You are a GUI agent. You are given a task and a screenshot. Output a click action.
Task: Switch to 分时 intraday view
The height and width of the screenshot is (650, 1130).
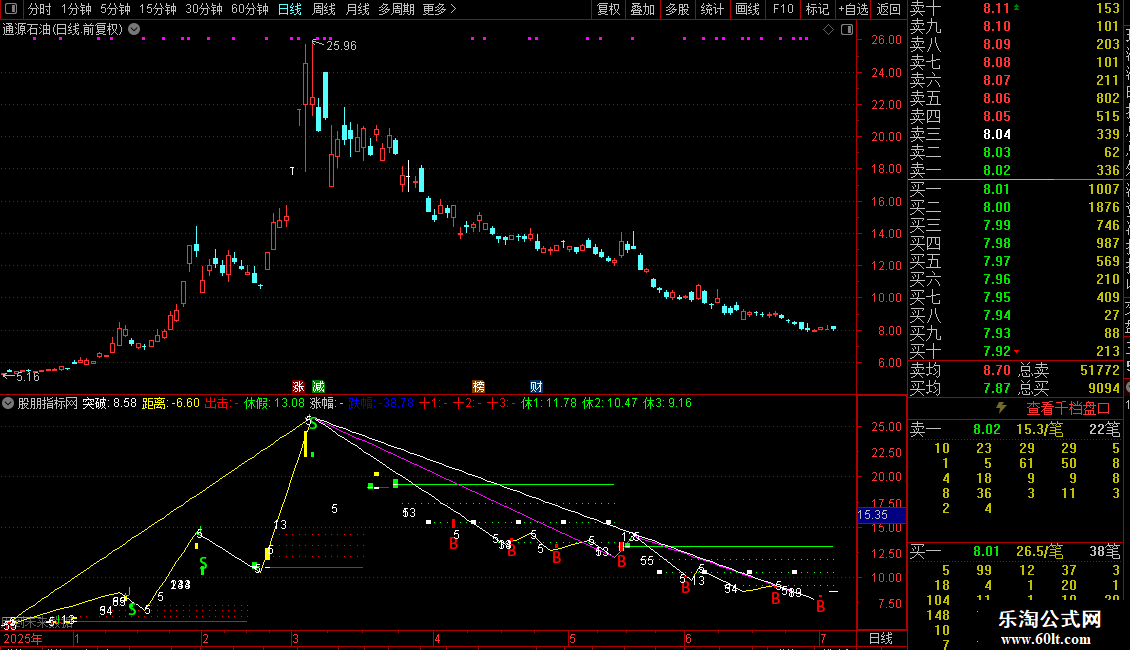pyautogui.click(x=40, y=9)
